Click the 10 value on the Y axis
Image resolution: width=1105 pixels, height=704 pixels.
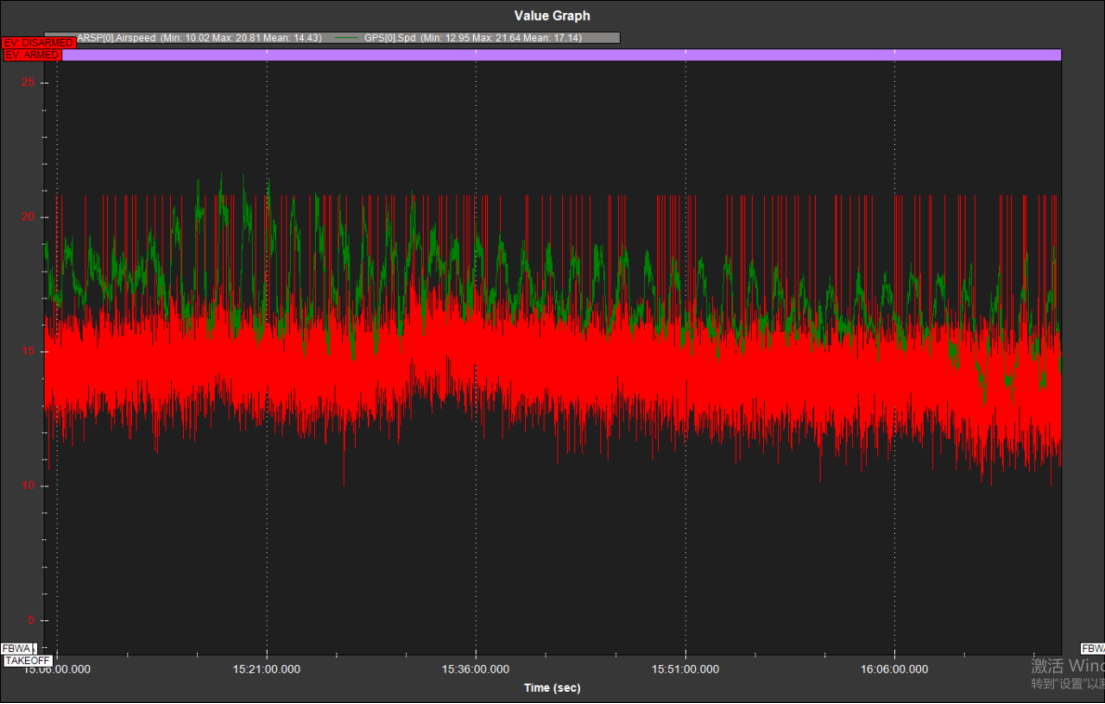28,486
